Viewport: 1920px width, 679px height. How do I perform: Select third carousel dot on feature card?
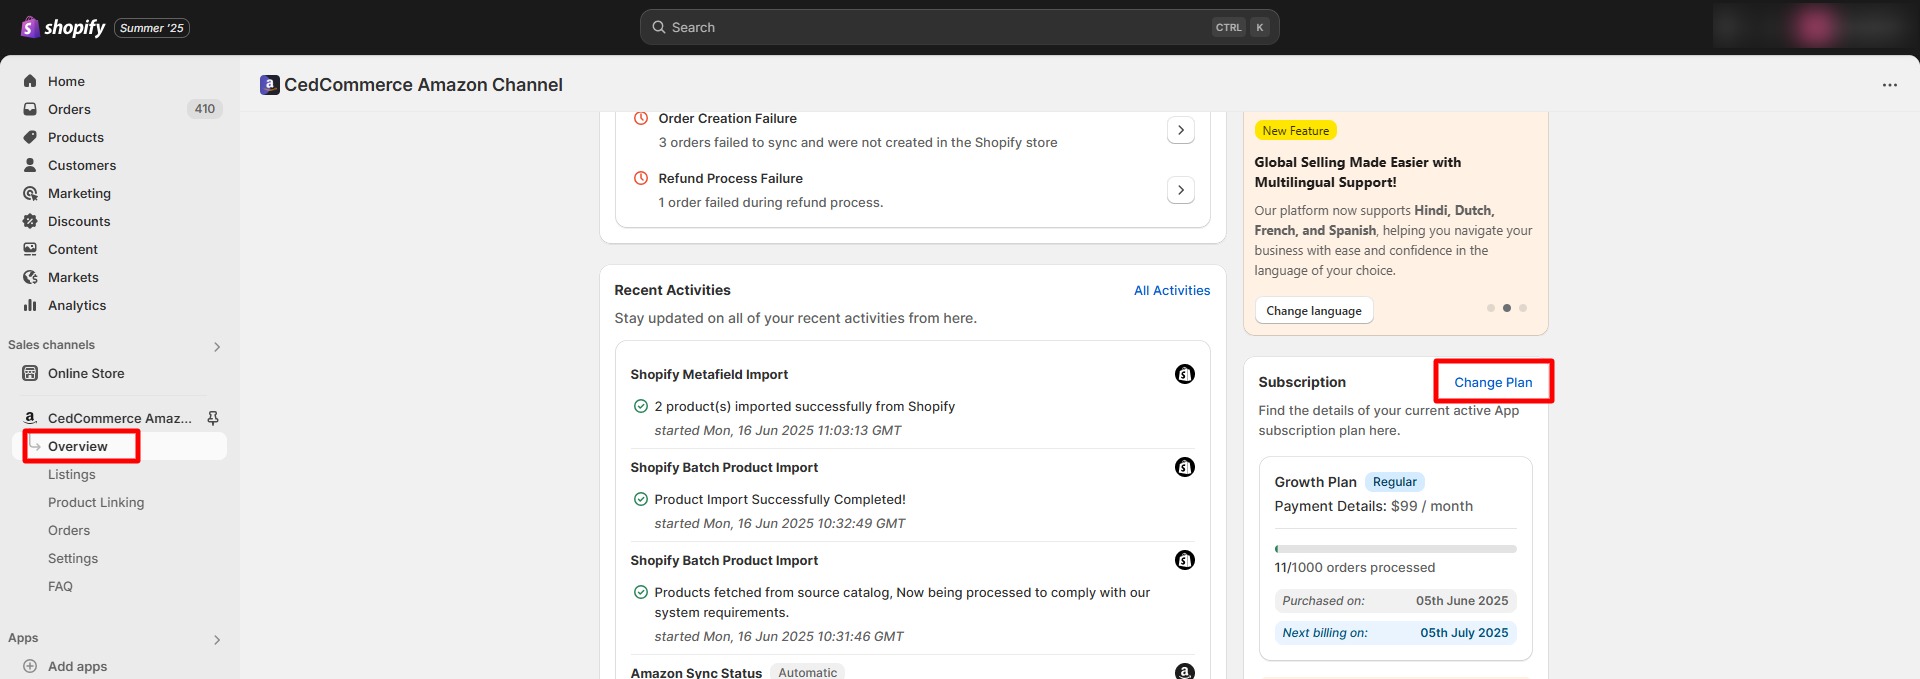point(1523,308)
